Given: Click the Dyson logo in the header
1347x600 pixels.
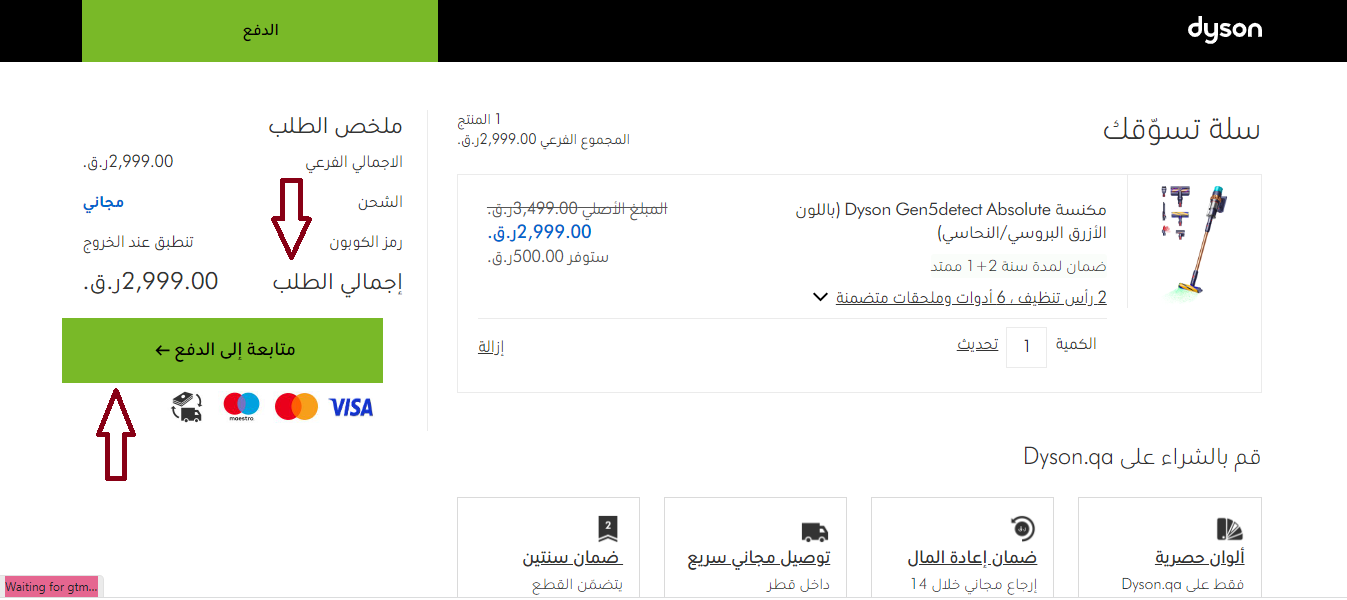Looking at the screenshot, I should click(1225, 29).
